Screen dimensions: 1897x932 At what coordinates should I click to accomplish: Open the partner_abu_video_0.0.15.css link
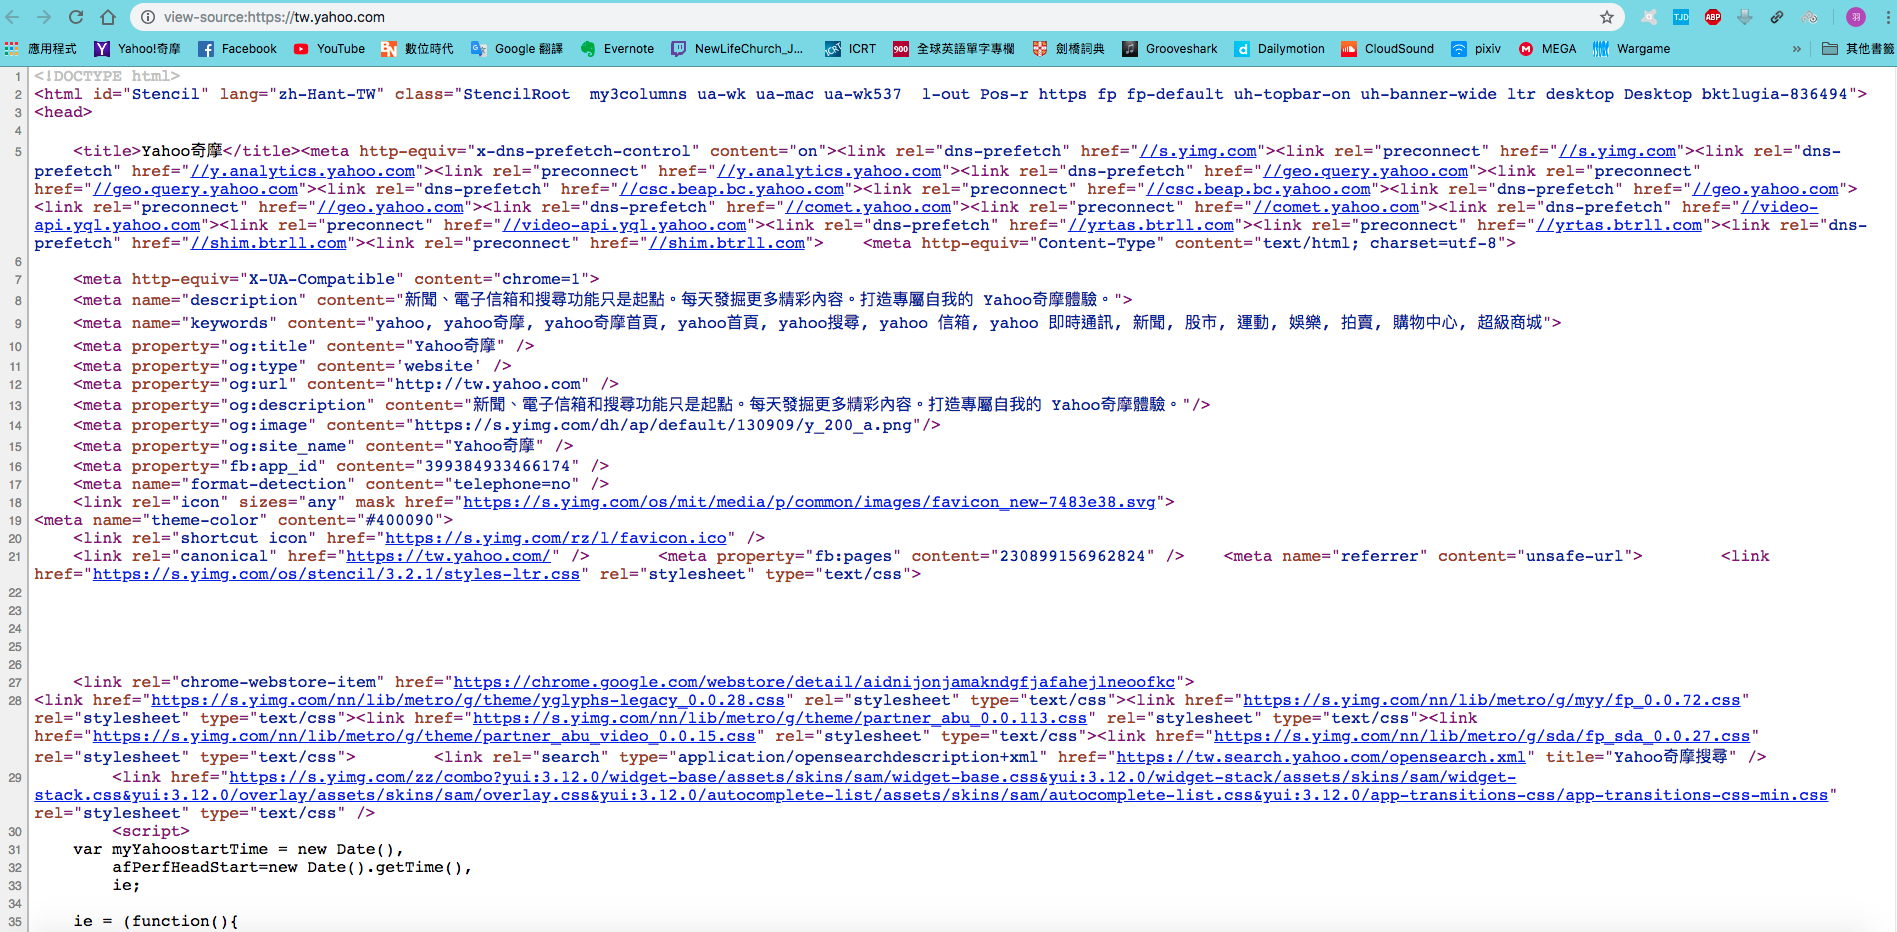(424, 736)
